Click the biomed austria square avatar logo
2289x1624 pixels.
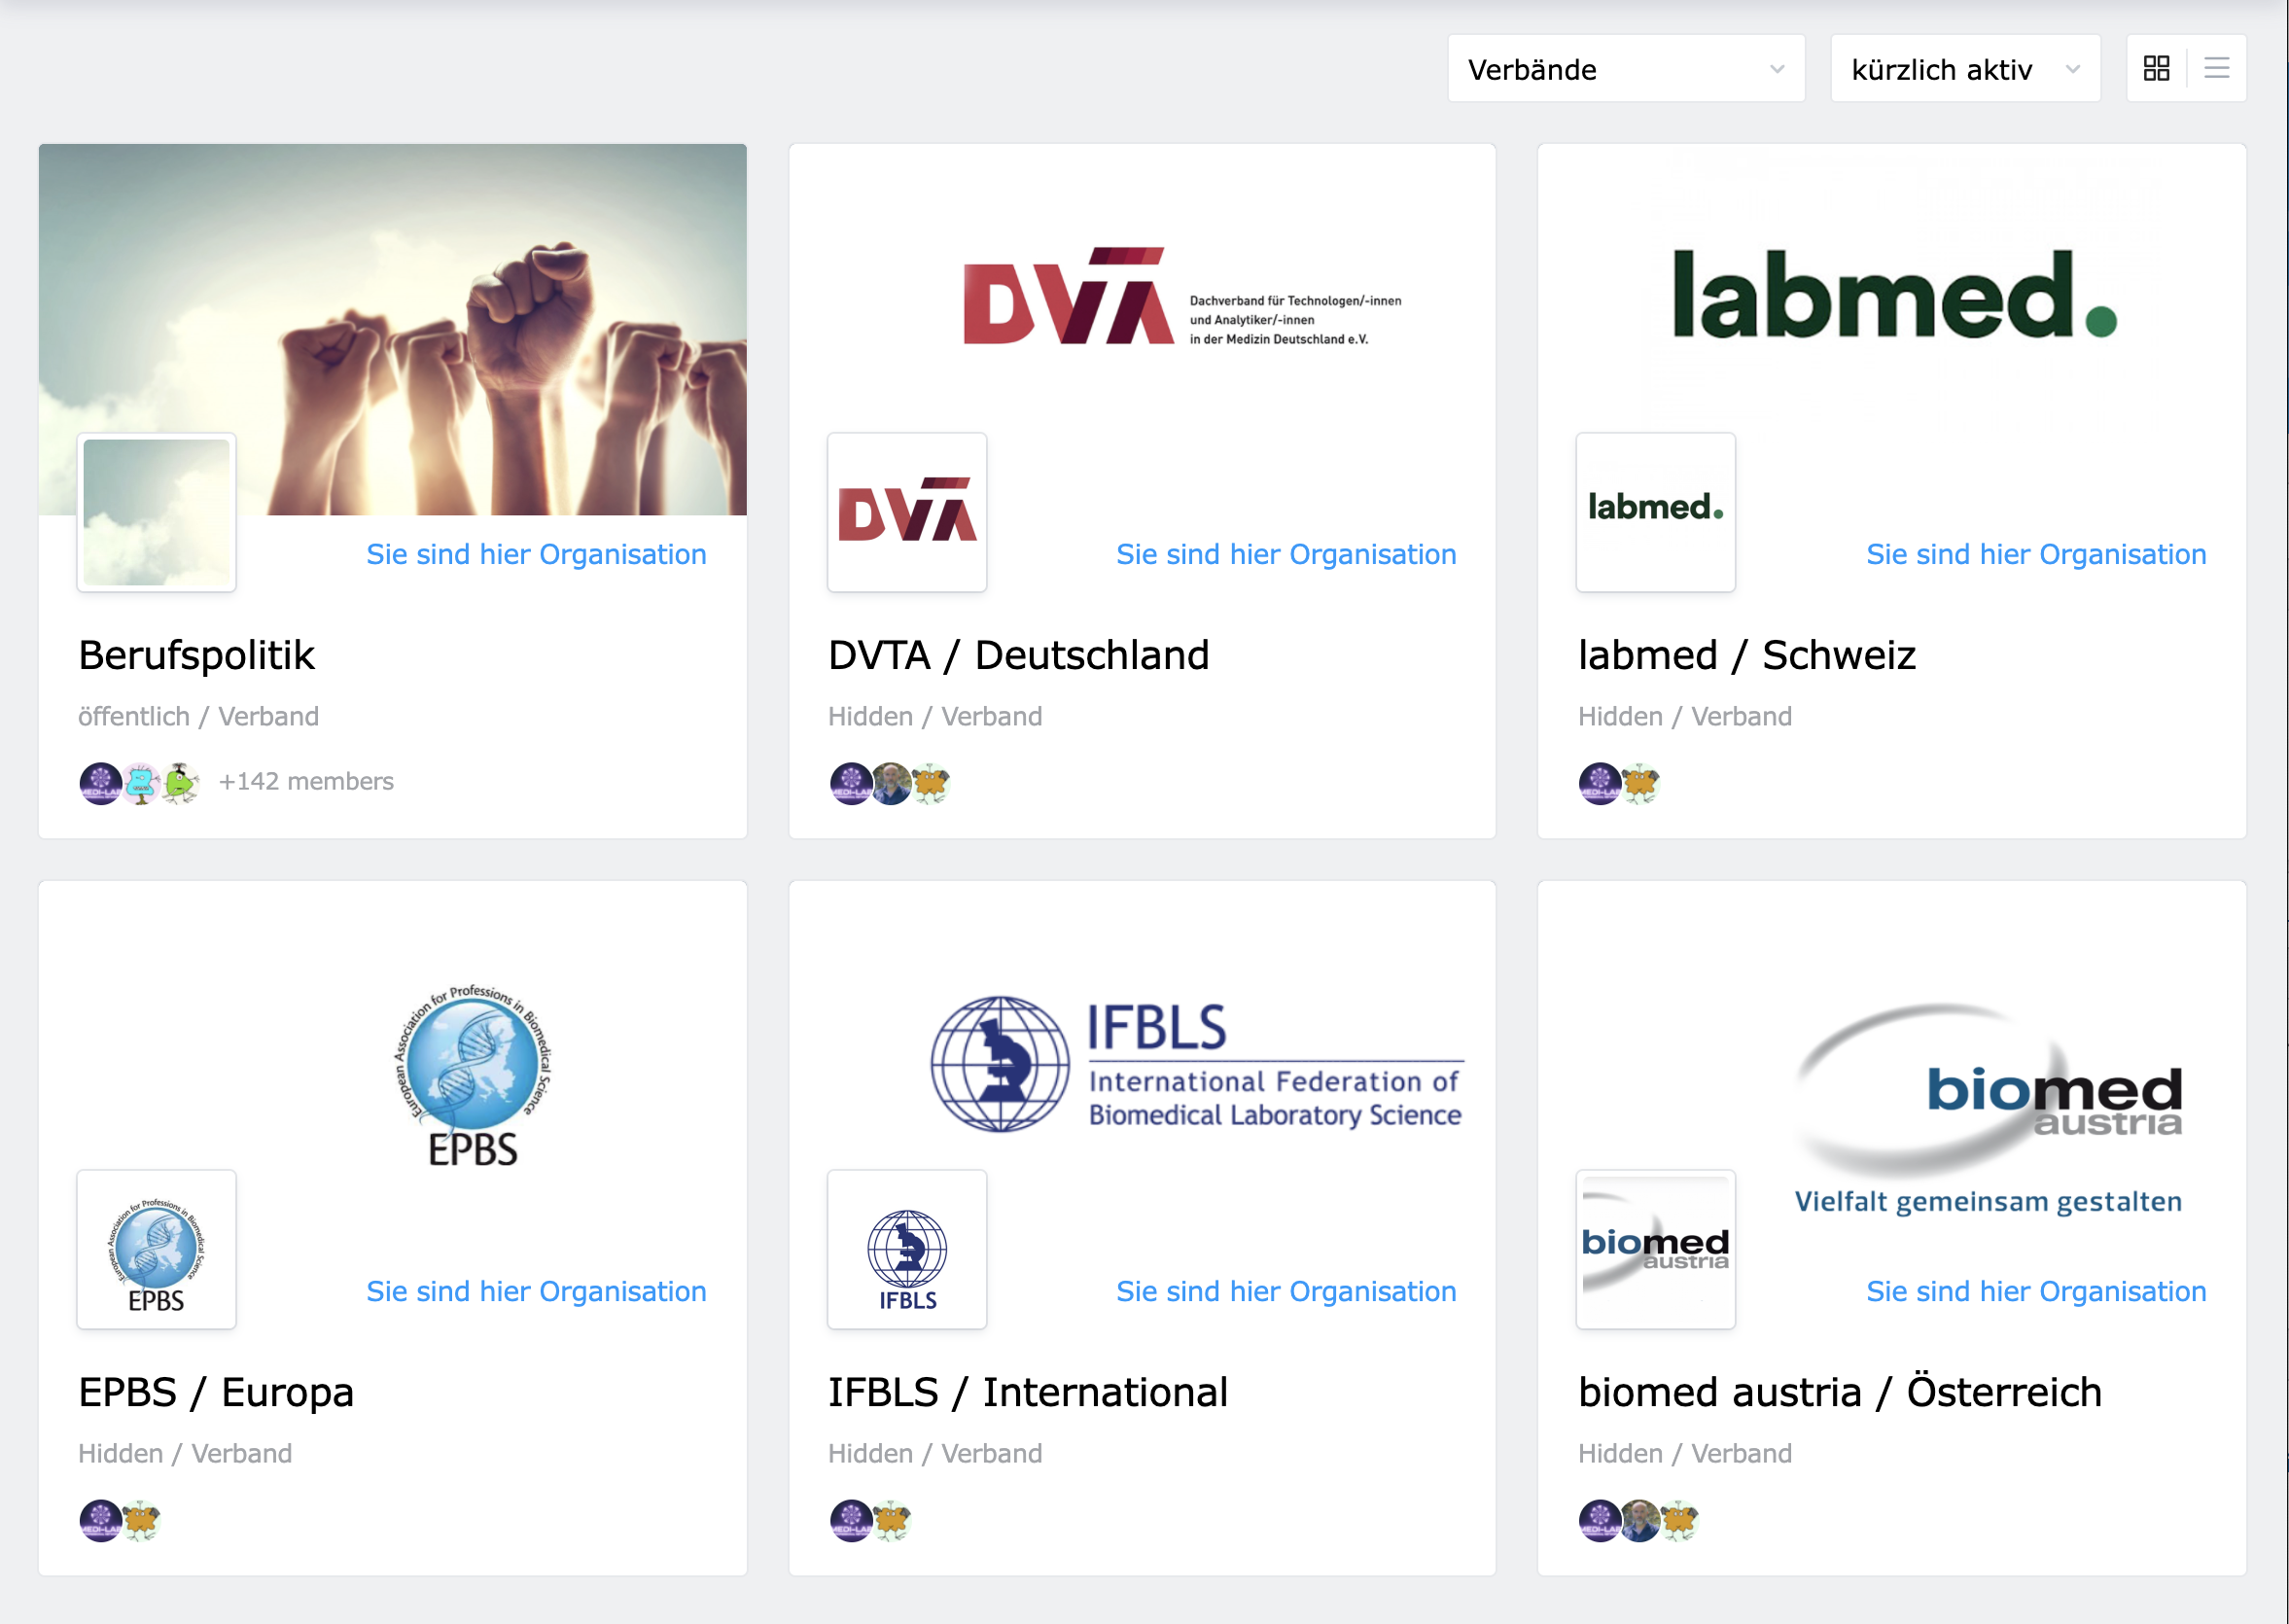click(1655, 1249)
